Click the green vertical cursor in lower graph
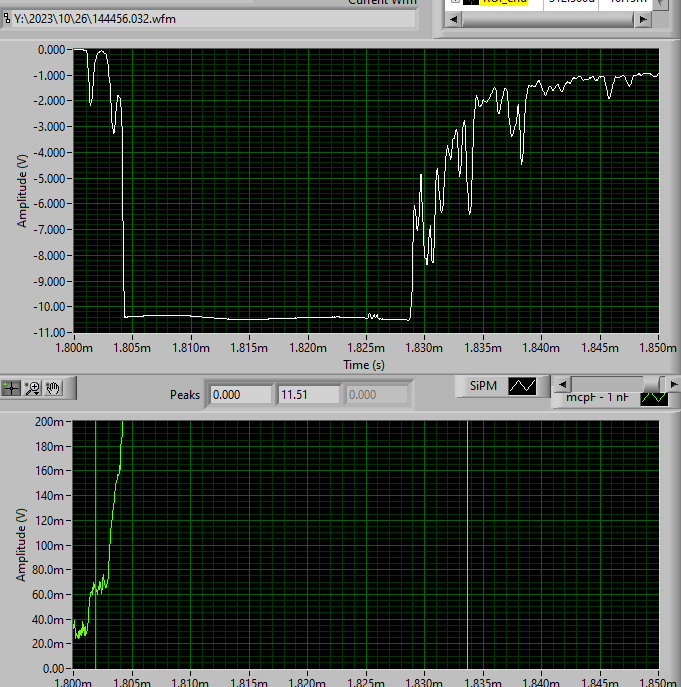This screenshot has height=687, width=681. (x=468, y=543)
